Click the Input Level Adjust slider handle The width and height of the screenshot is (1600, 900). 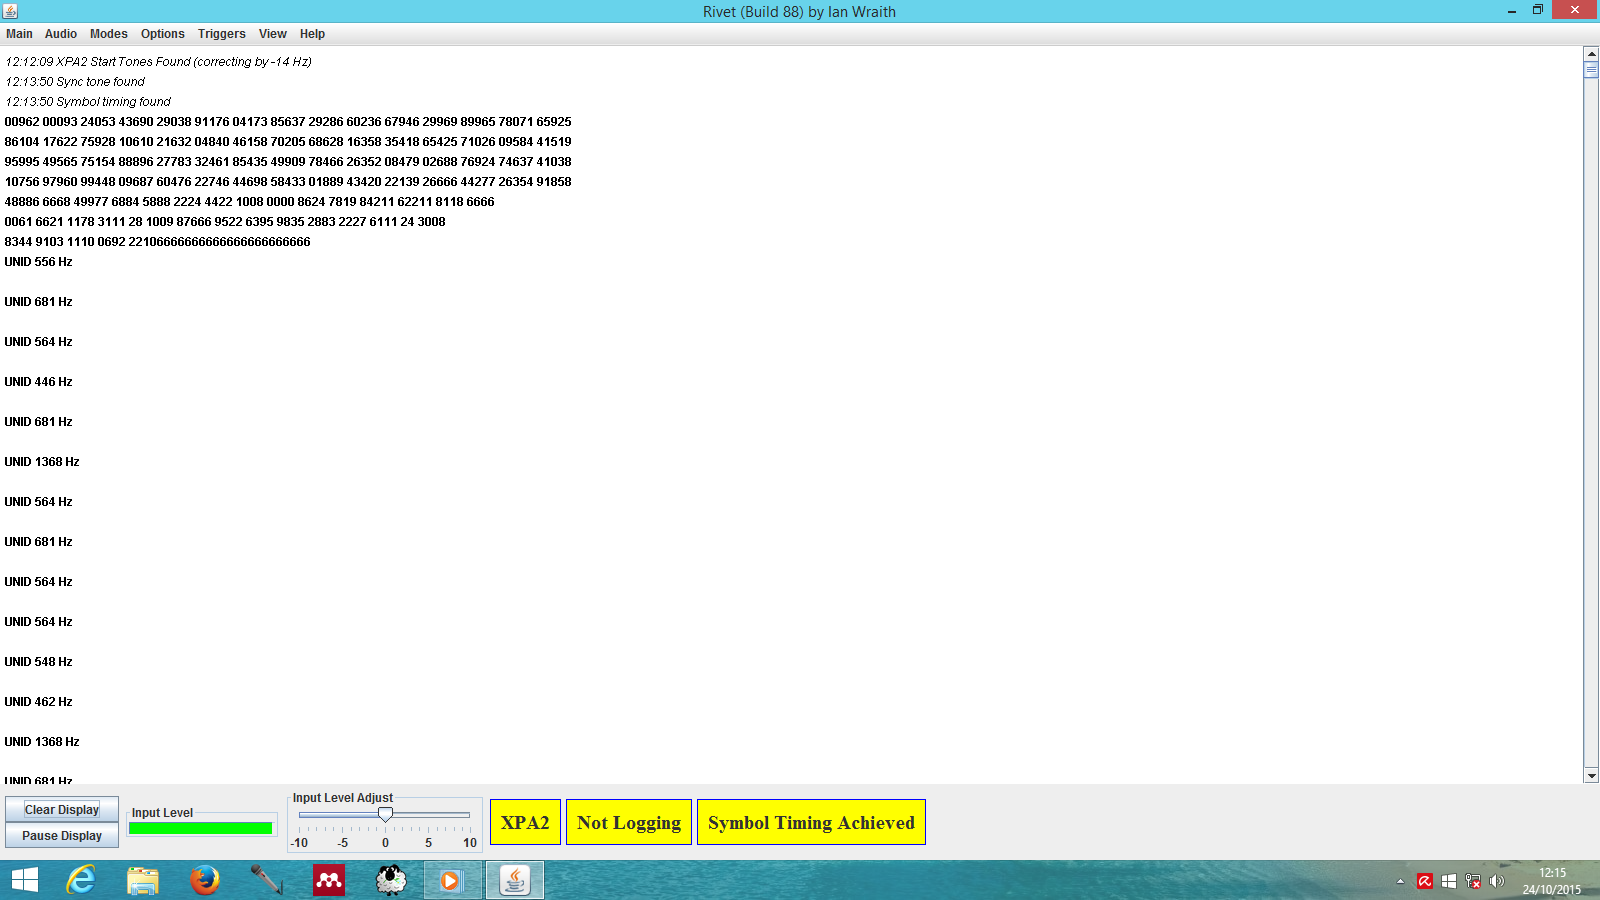[385, 815]
